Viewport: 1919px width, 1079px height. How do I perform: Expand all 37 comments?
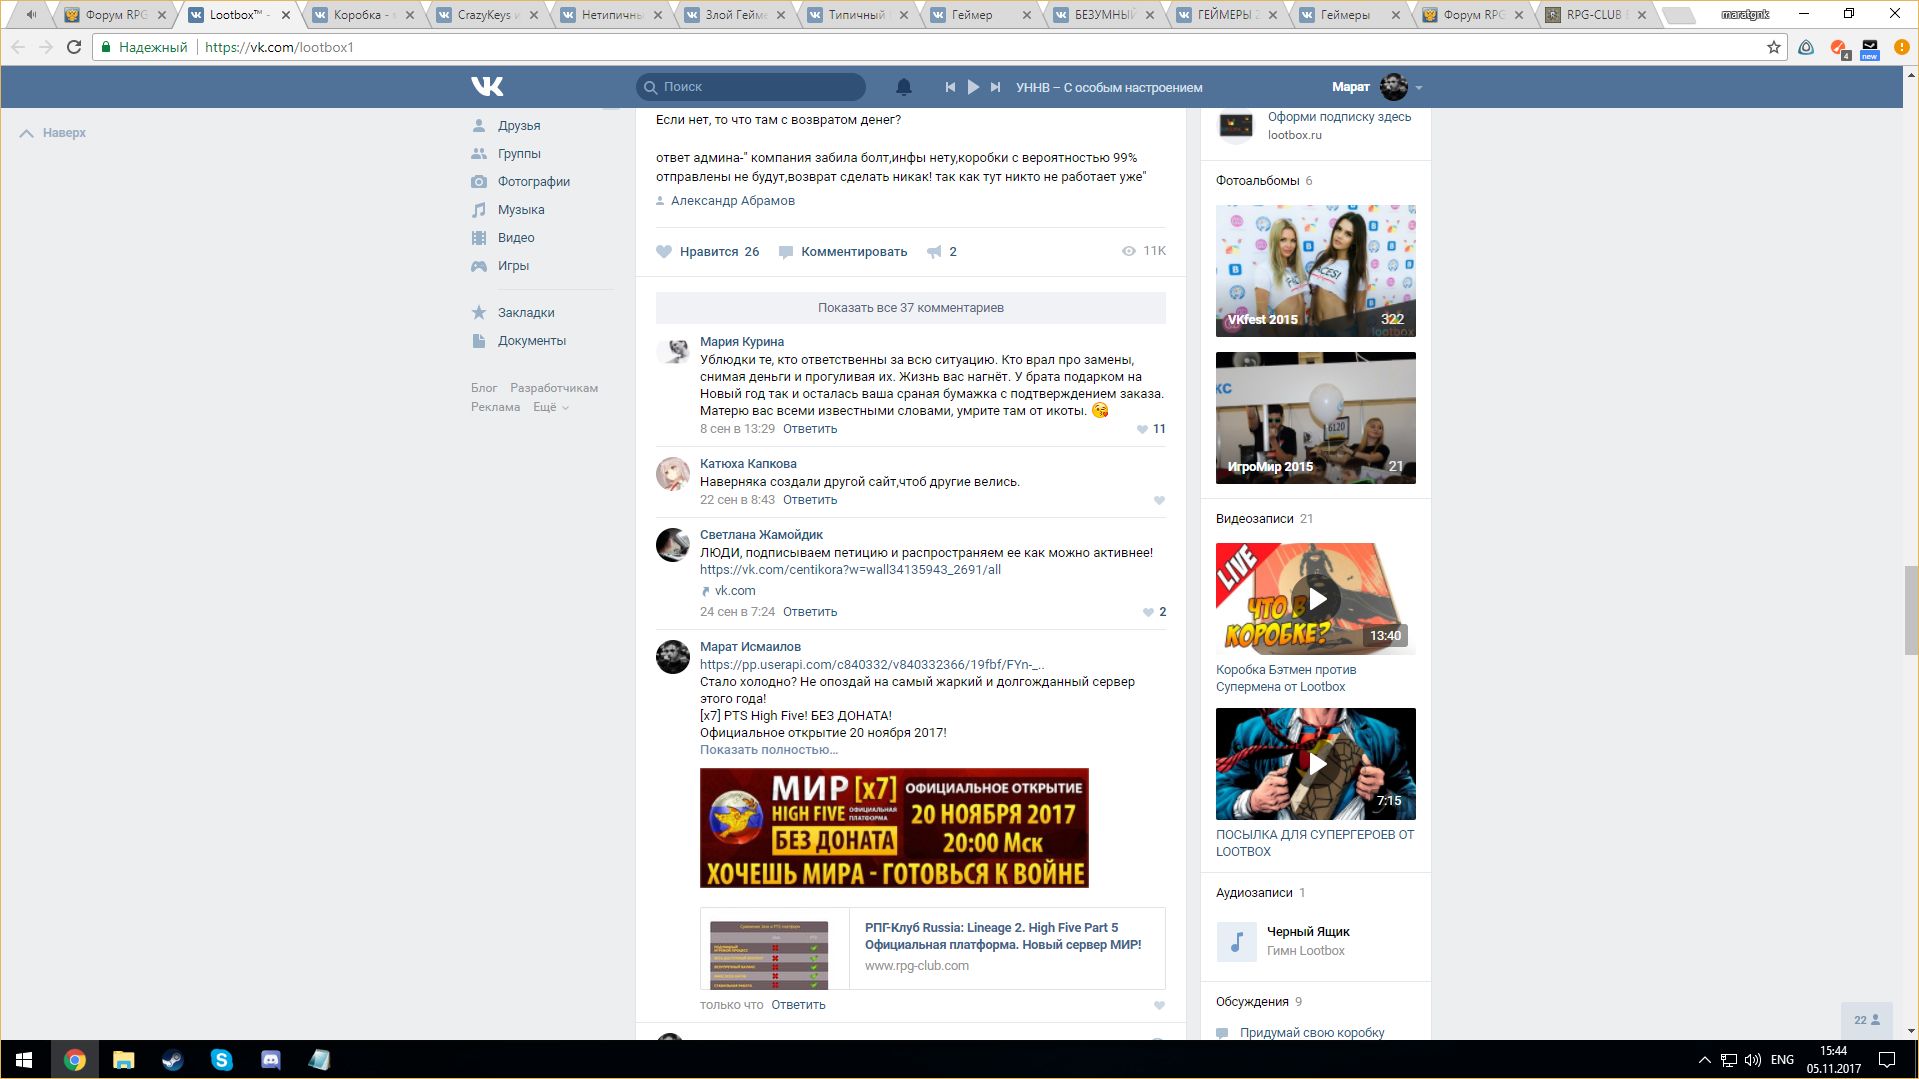(x=910, y=308)
